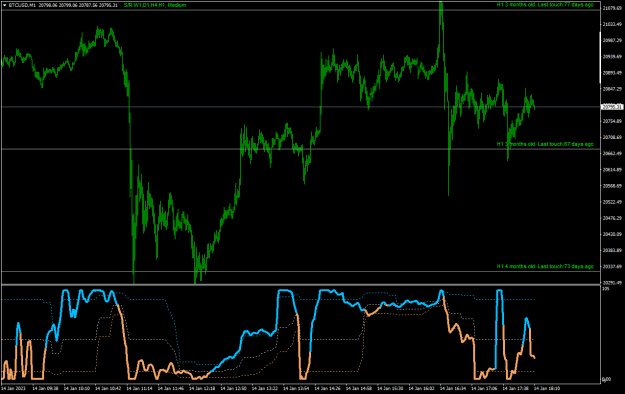Click the '14 Jan 18:10' time label

[547, 388]
